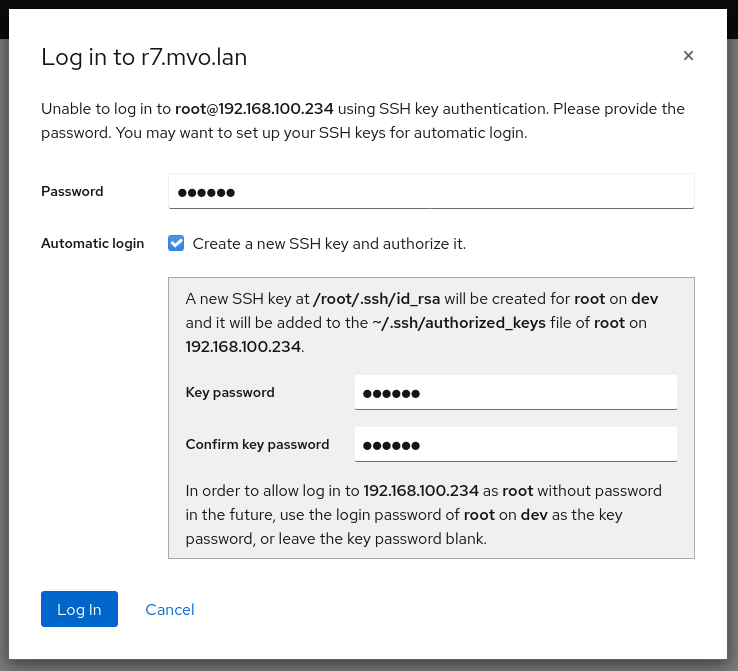The width and height of the screenshot is (738, 671).
Task: Click into the Password input field
Action: 430,191
